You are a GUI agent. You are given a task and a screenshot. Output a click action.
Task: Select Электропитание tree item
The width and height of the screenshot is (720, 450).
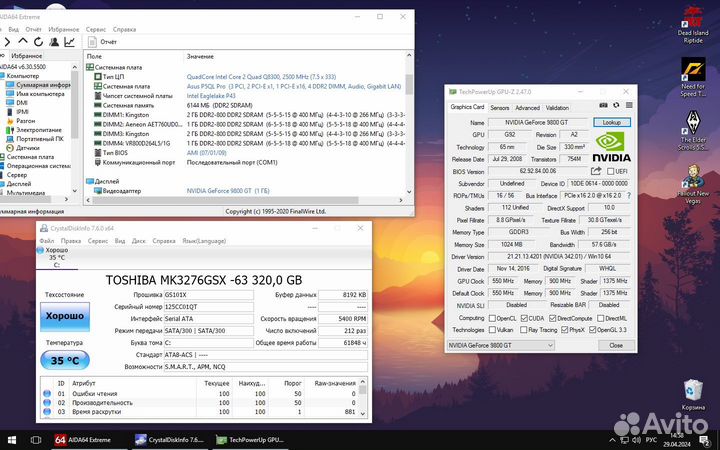[34, 130]
